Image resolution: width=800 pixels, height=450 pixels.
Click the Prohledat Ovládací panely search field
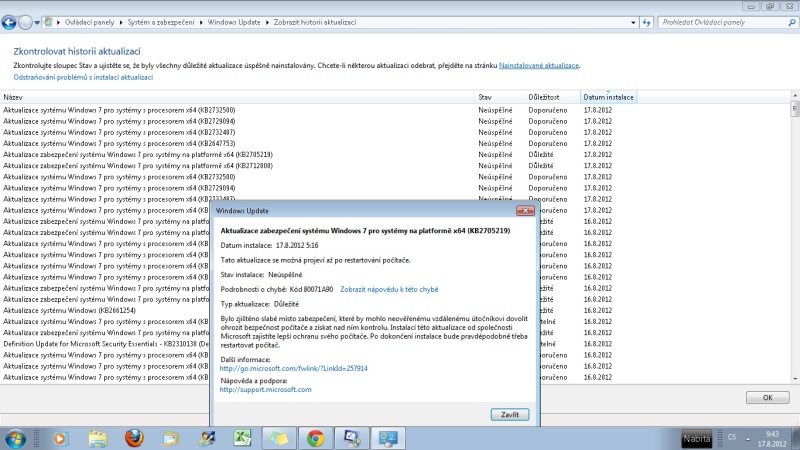(x=715, y=21)
